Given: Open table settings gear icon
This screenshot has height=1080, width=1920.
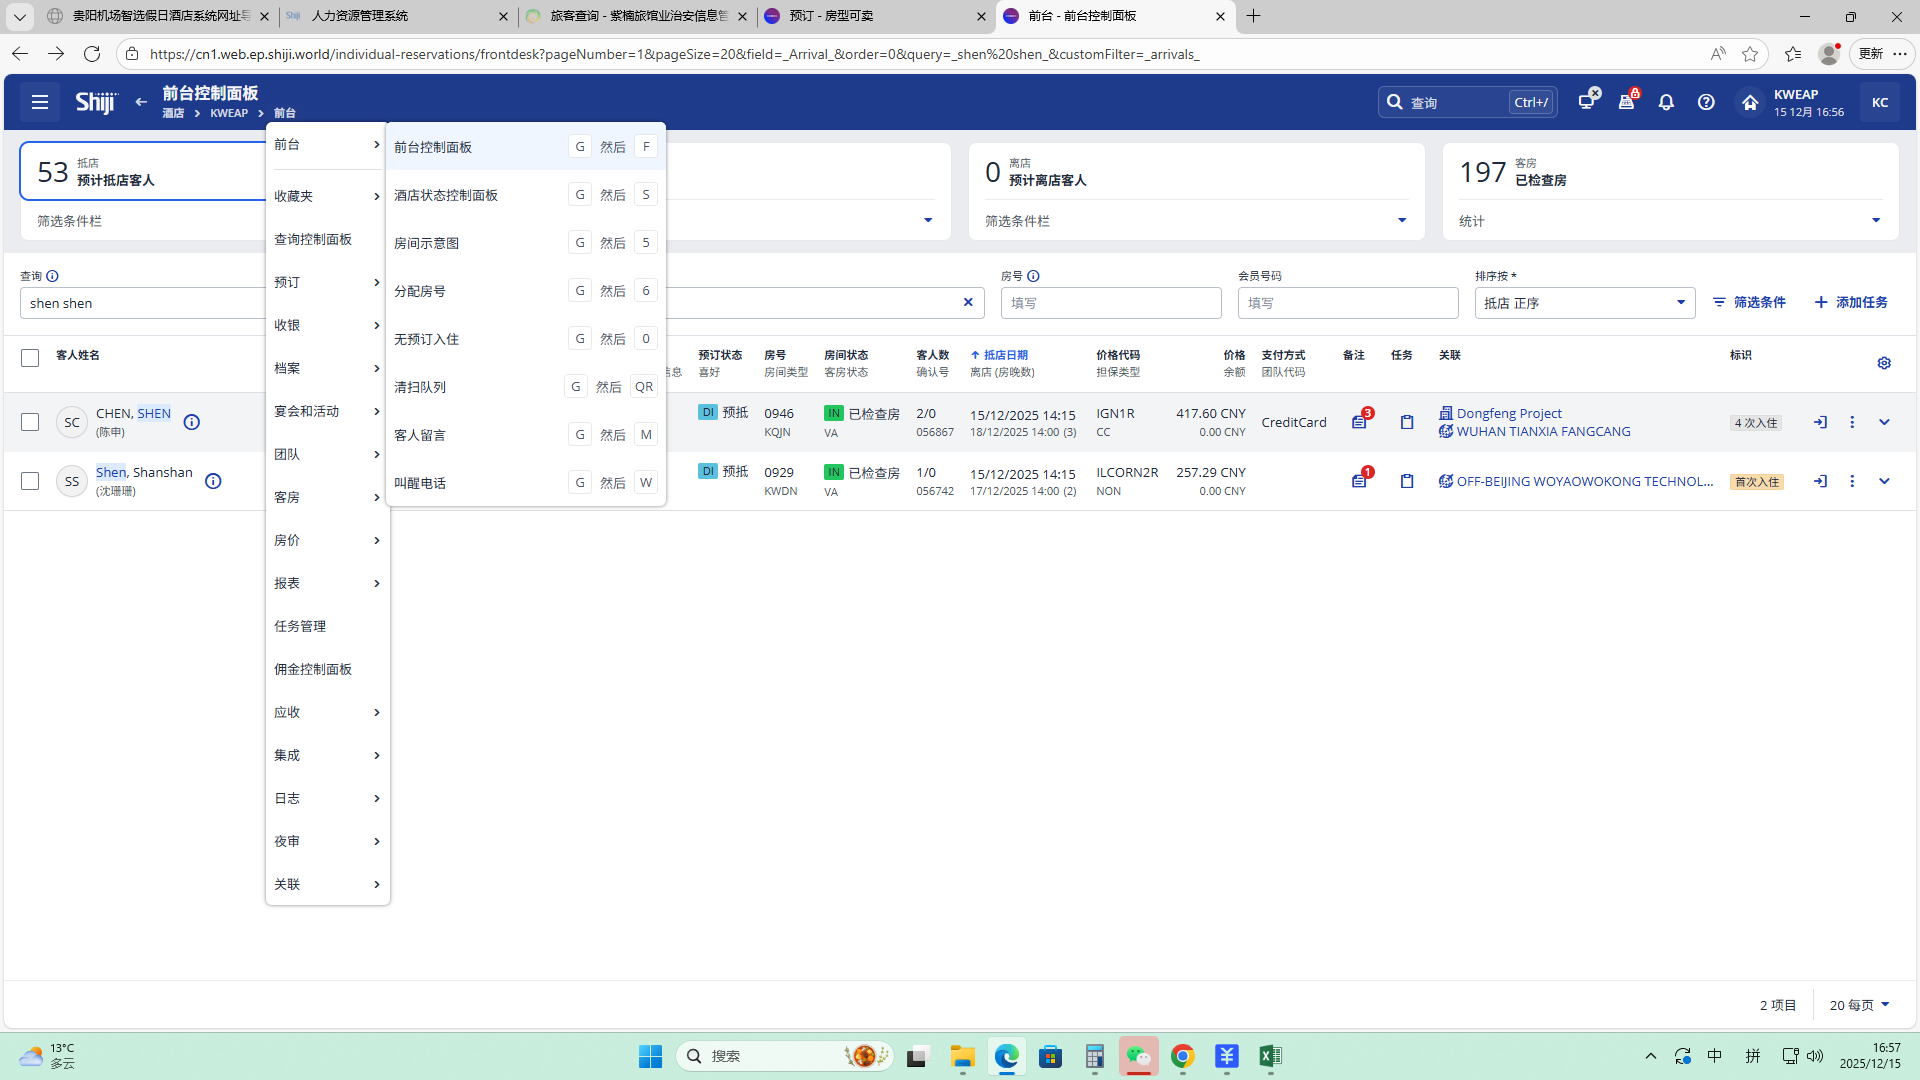Looking at the screenshot, I should pyautogui.click(x=1884, y=363).
